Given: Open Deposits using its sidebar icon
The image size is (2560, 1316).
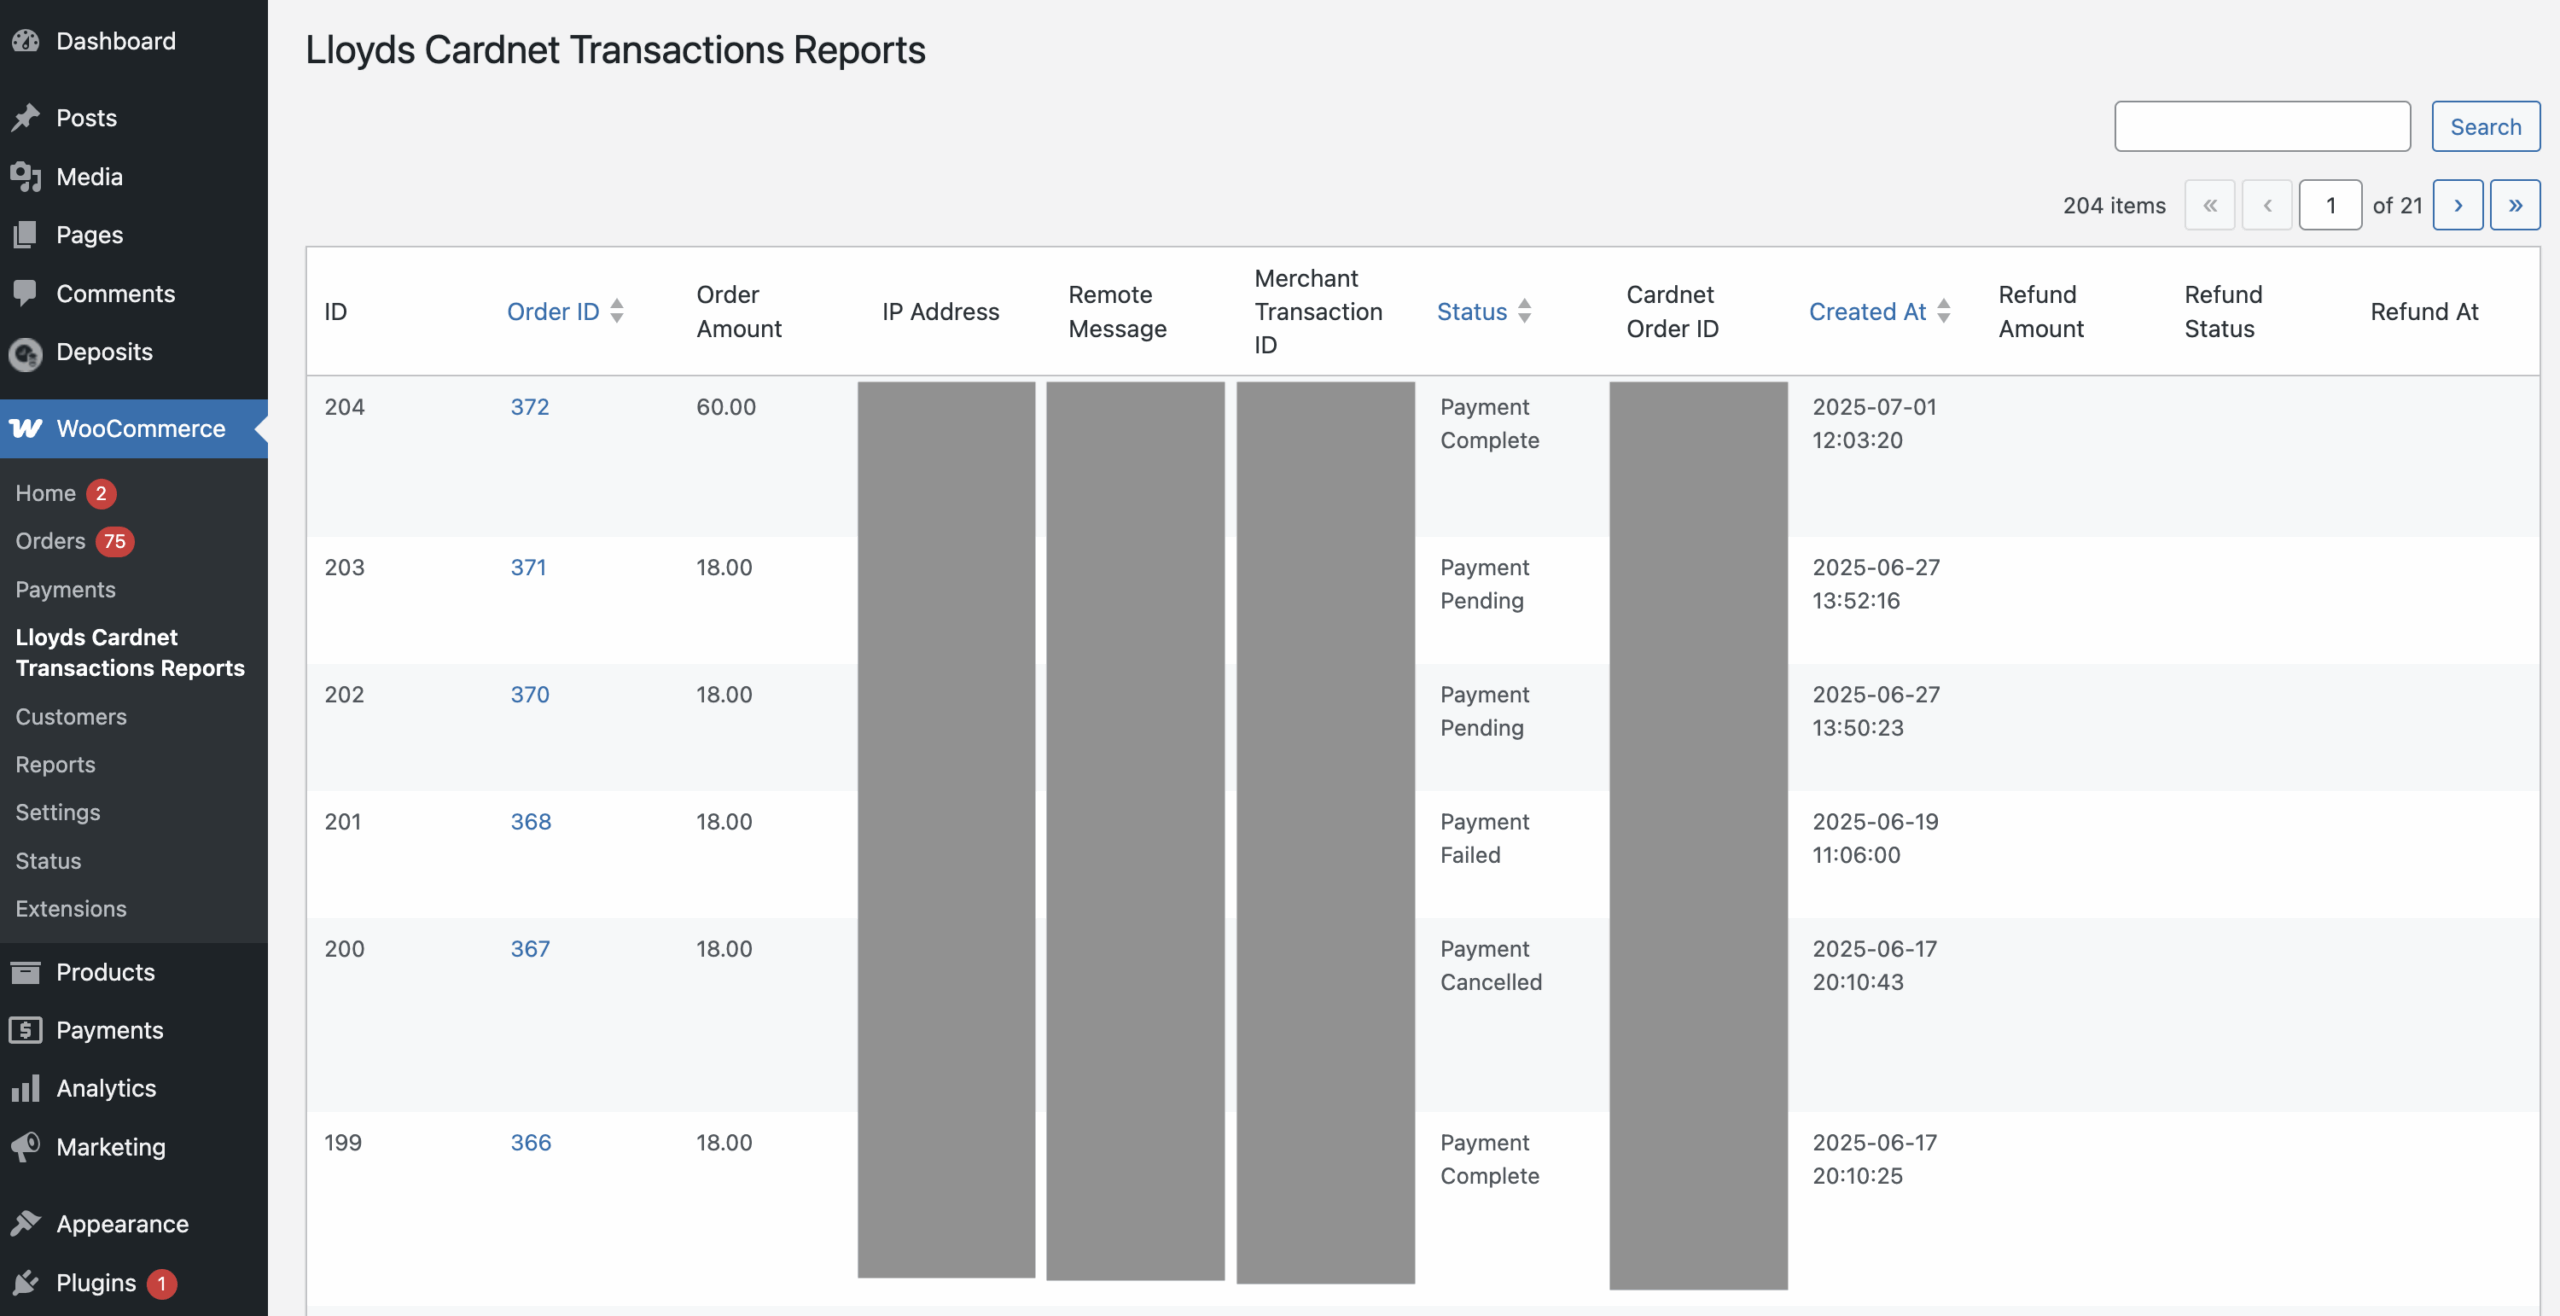Looking at the screenshot, I should (27, 352).
